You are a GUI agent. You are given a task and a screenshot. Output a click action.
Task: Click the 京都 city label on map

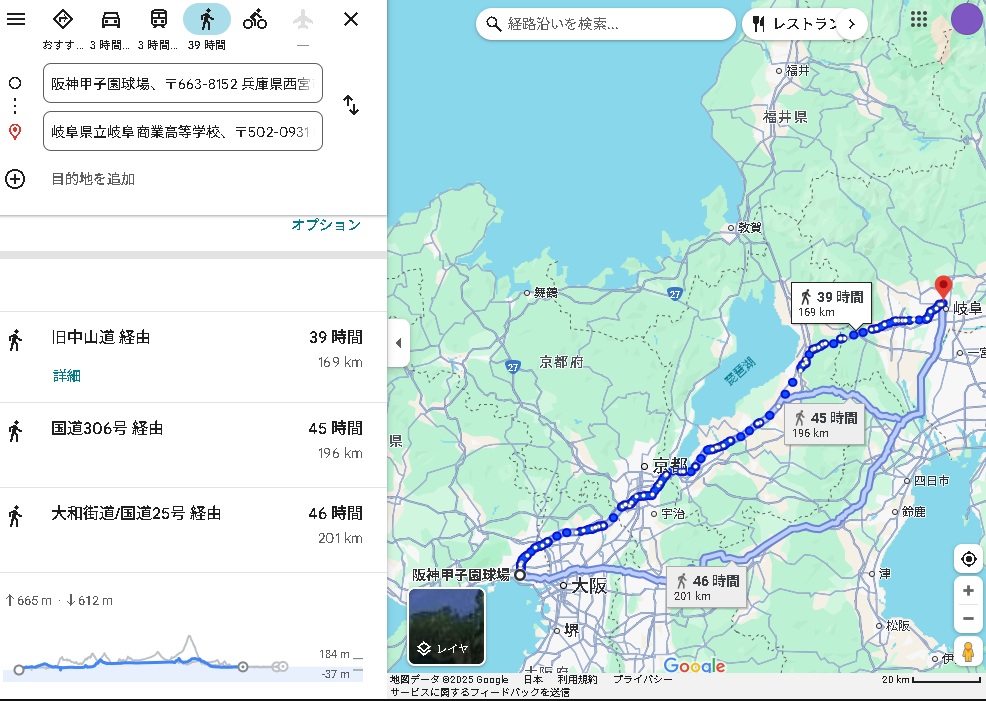click(x=670, y=465)
